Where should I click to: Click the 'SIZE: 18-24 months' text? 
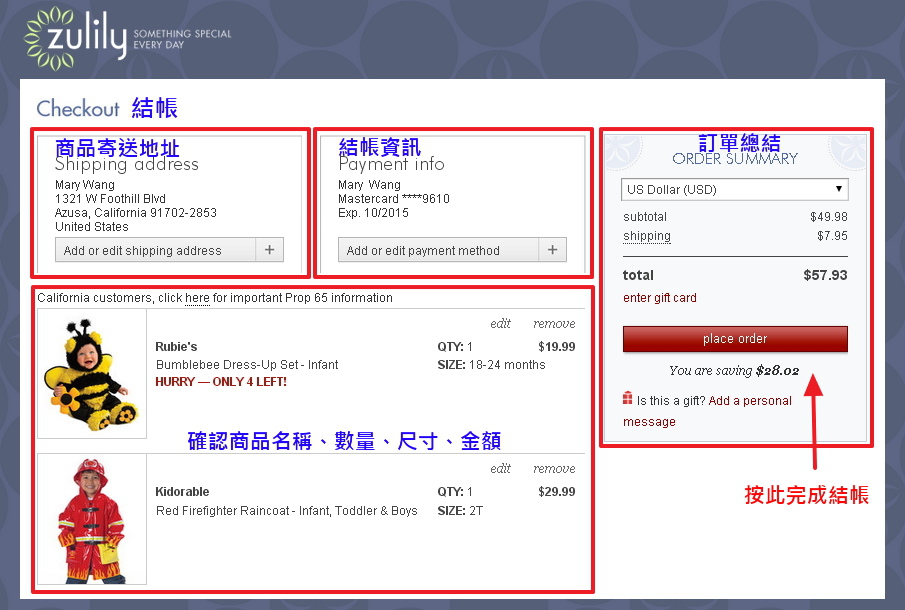tap(491, 365)
